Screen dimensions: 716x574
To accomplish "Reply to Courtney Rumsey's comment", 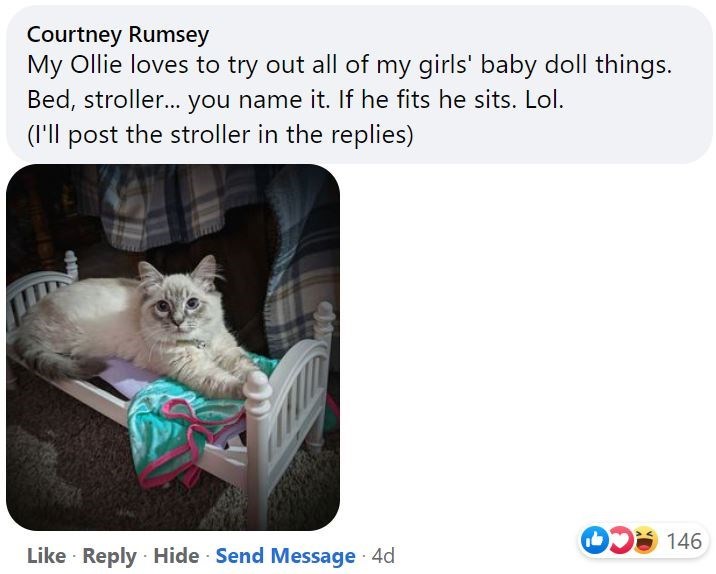I will click(109, 555).
